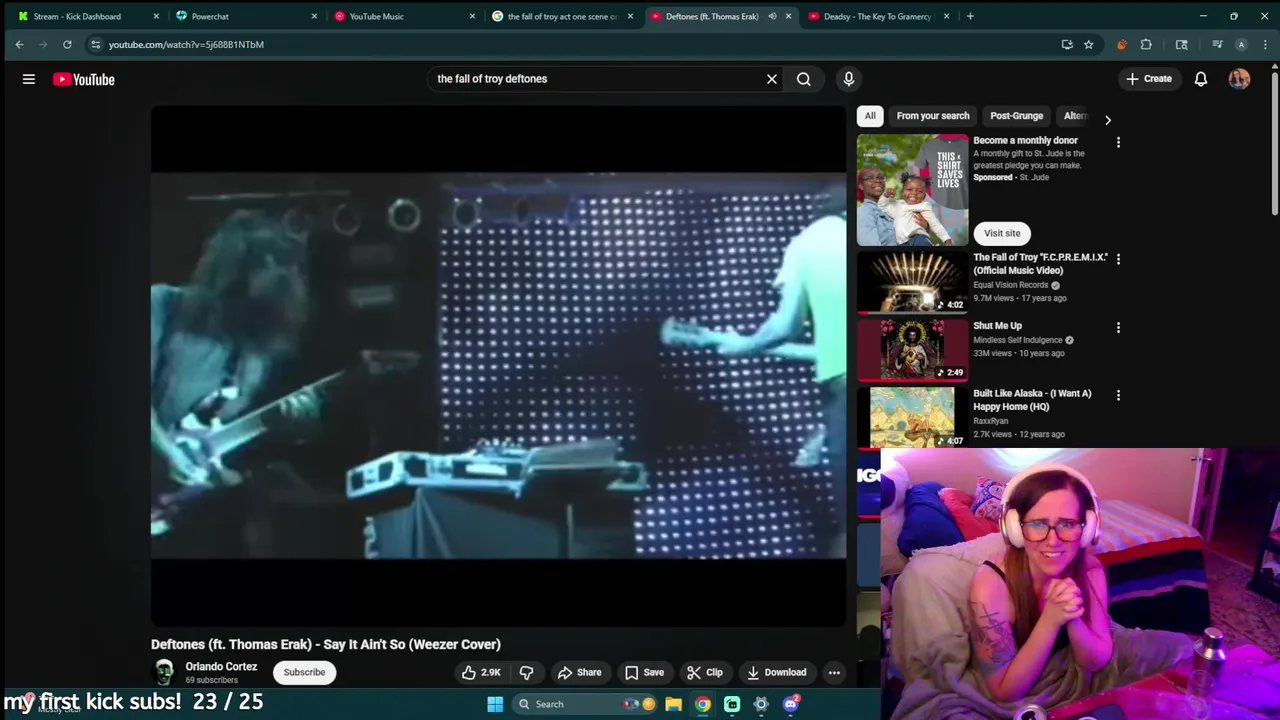Run search with the magnifier button

[x=804, y=79]
